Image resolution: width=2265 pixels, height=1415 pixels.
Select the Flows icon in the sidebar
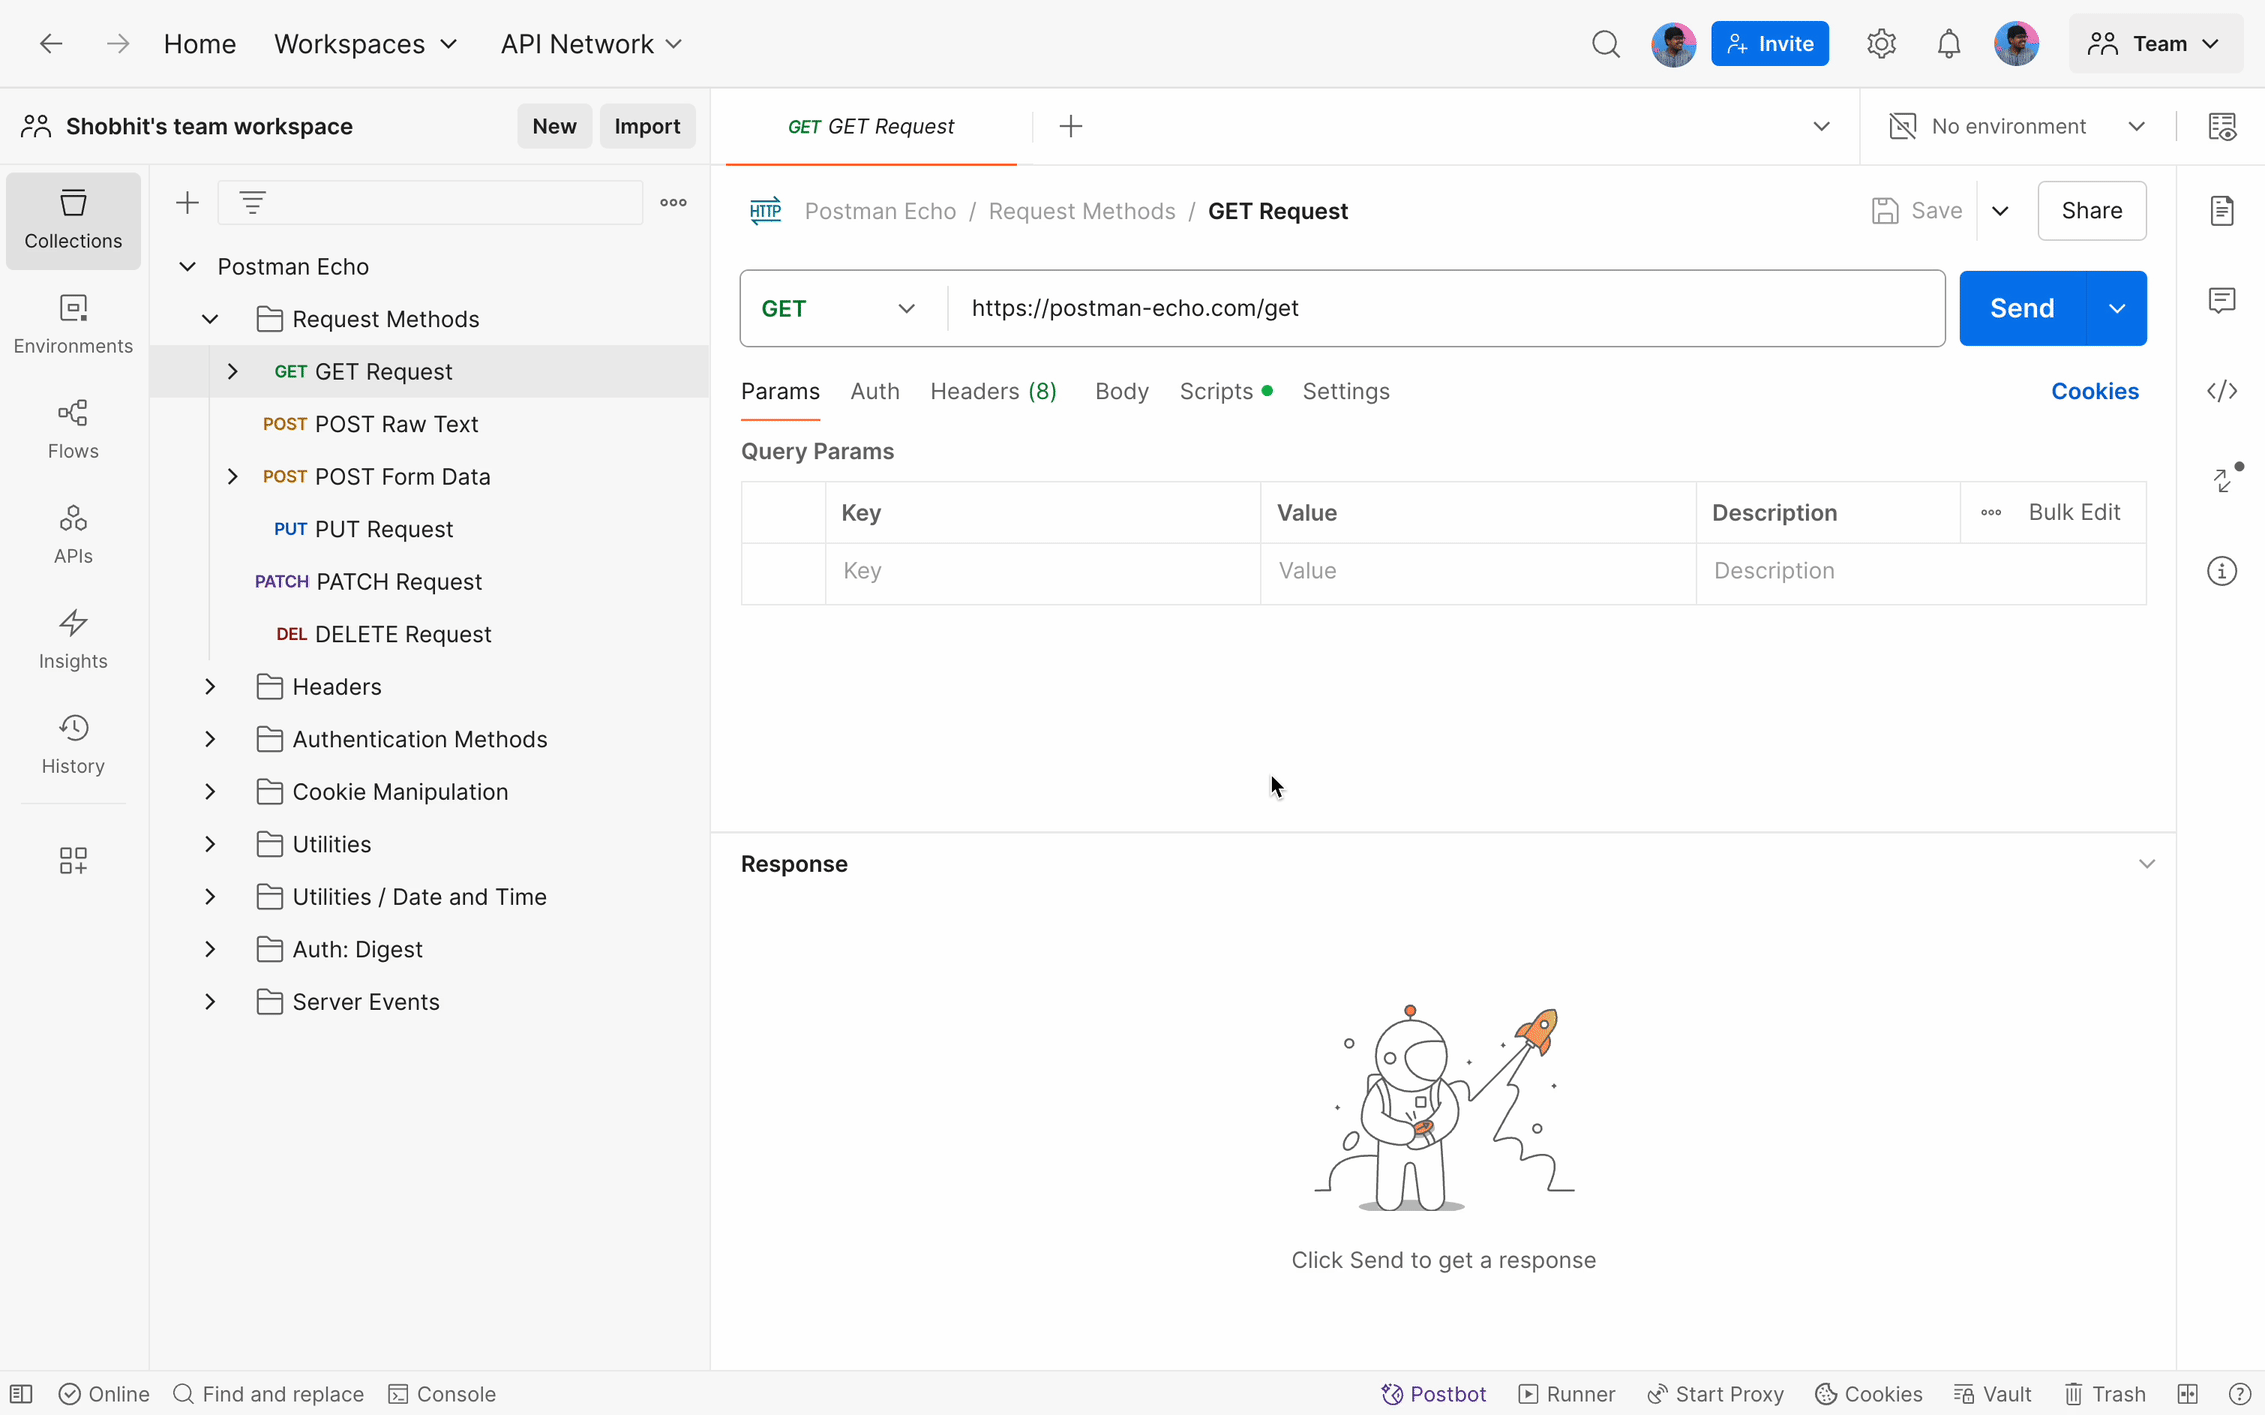coord(72,428)
